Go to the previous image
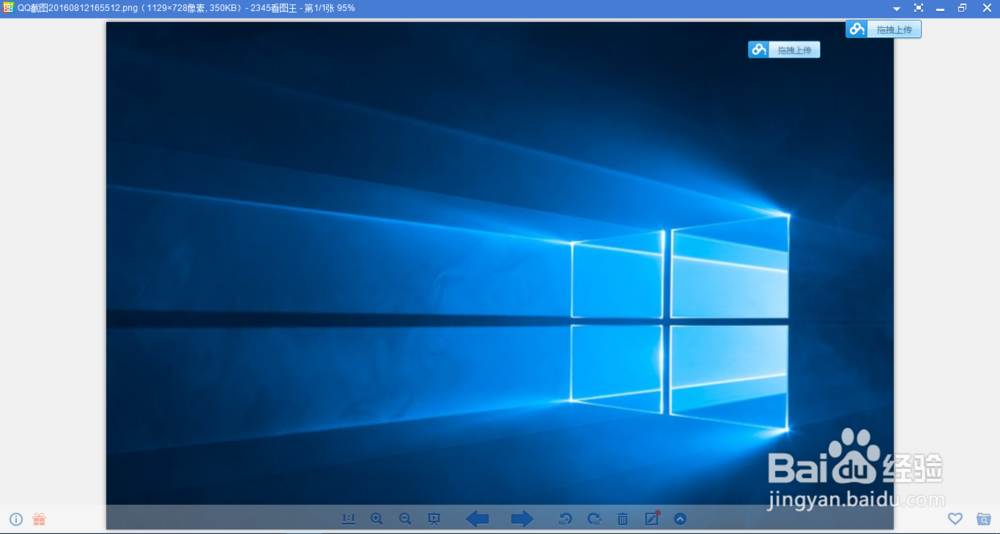 477,519
